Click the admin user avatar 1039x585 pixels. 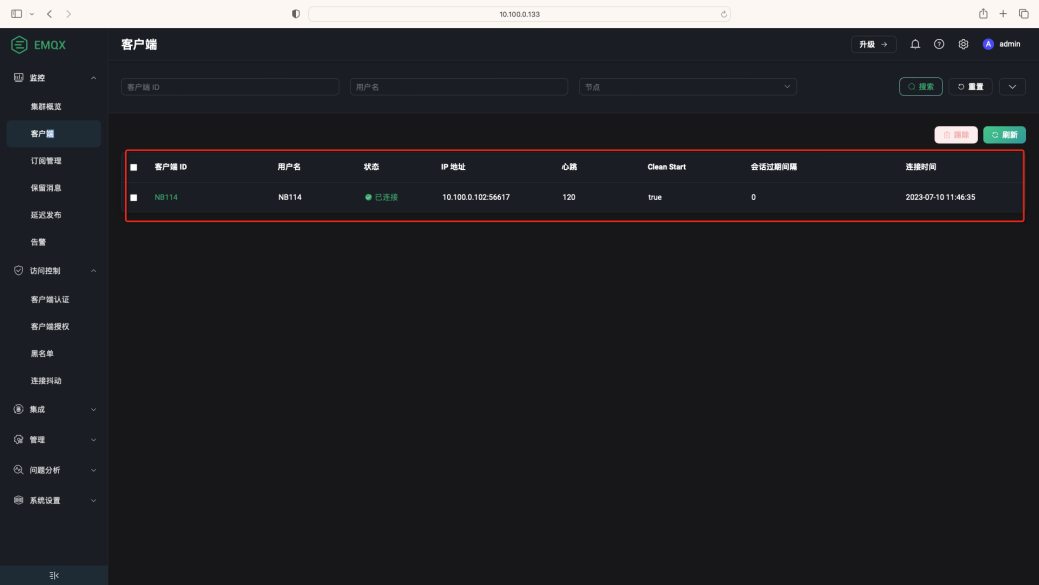(988, 44)
